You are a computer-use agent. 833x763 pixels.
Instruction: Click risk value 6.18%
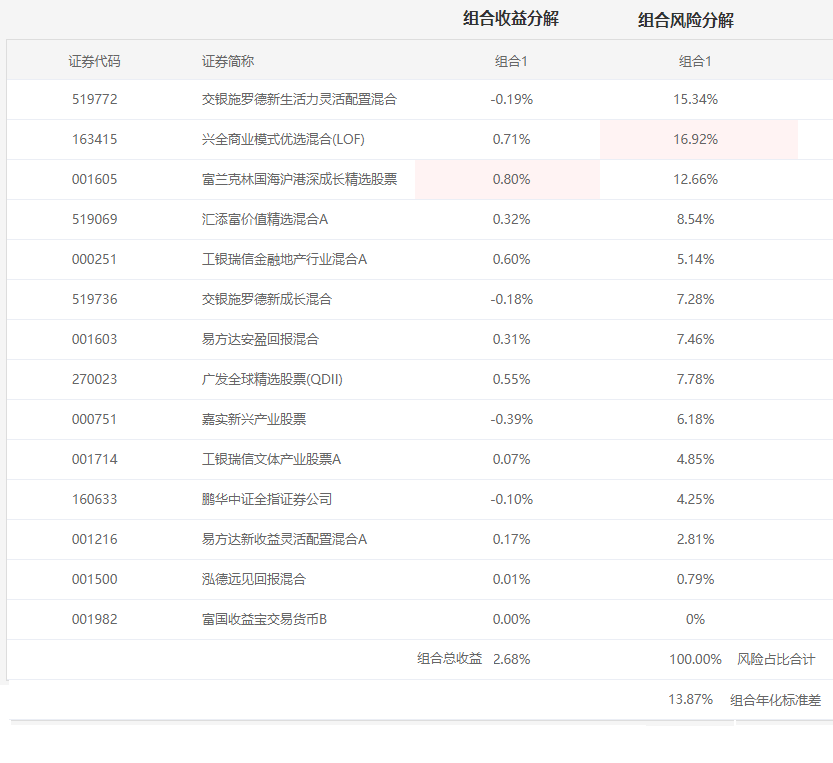pos(695,419)
